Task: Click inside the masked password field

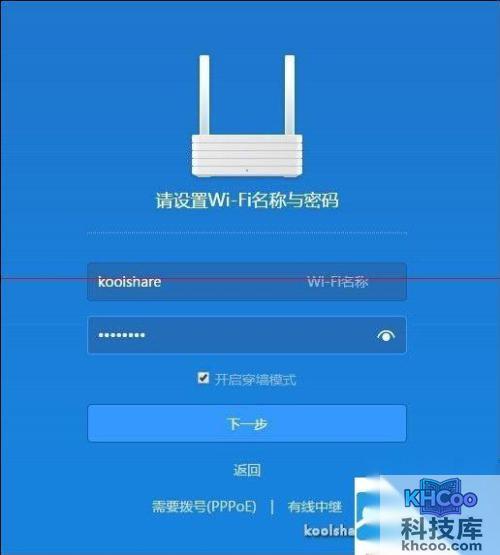Action: tap(247, 335)
